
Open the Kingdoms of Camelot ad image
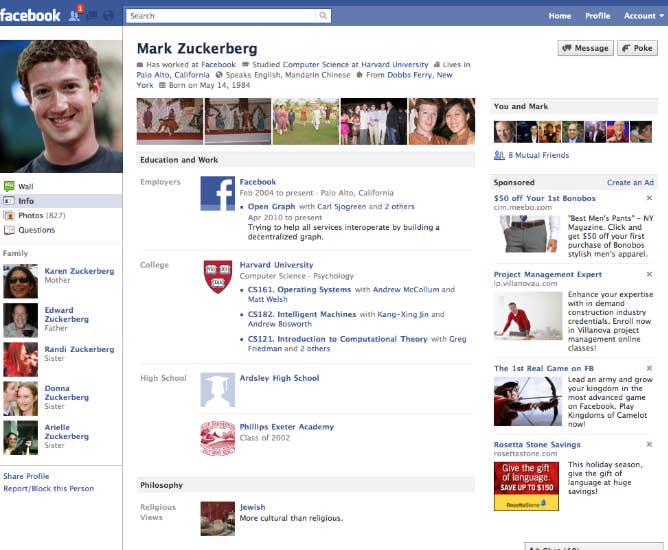point(528,401)
